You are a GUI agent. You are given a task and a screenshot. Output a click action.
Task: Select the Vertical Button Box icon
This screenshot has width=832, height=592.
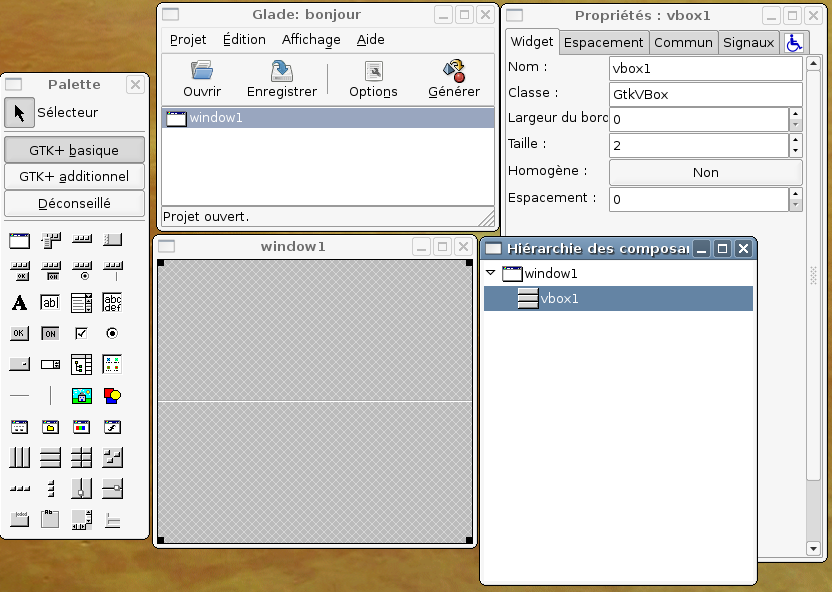click(51, 489)
